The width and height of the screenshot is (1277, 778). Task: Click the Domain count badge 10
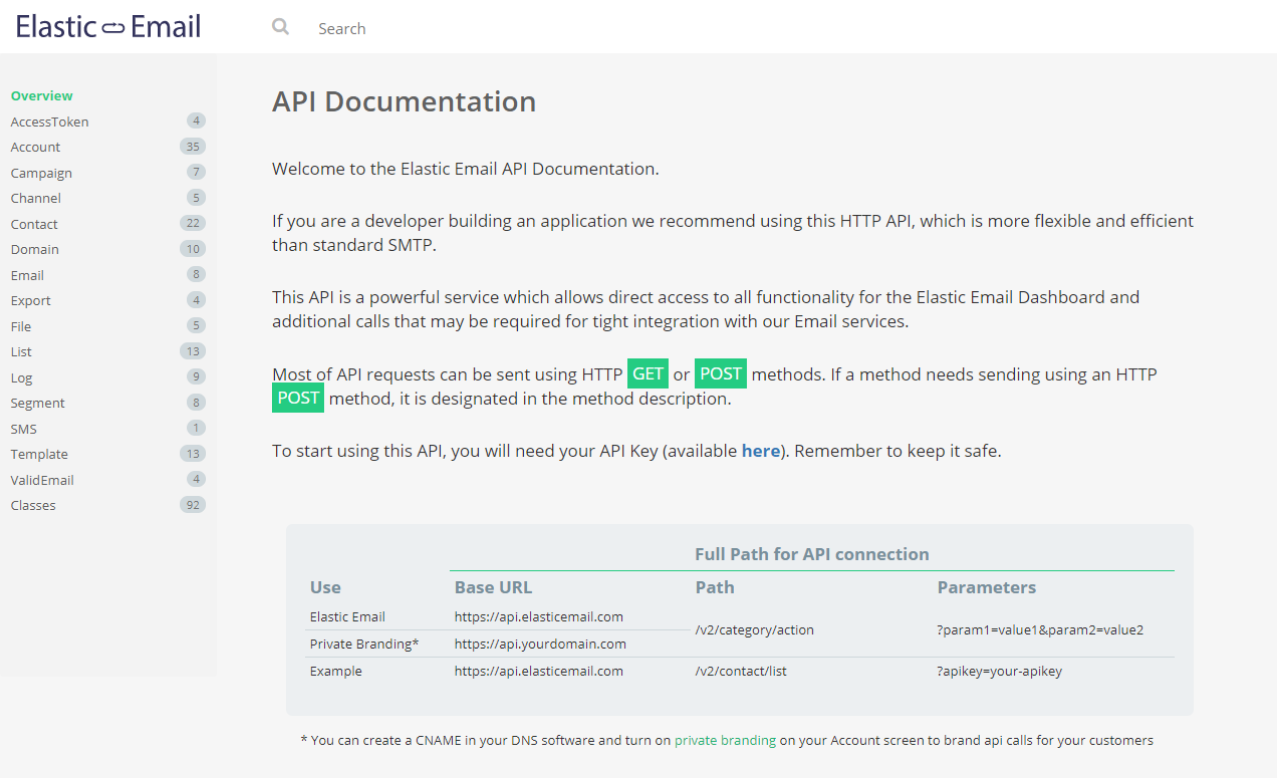pos(193,249)
